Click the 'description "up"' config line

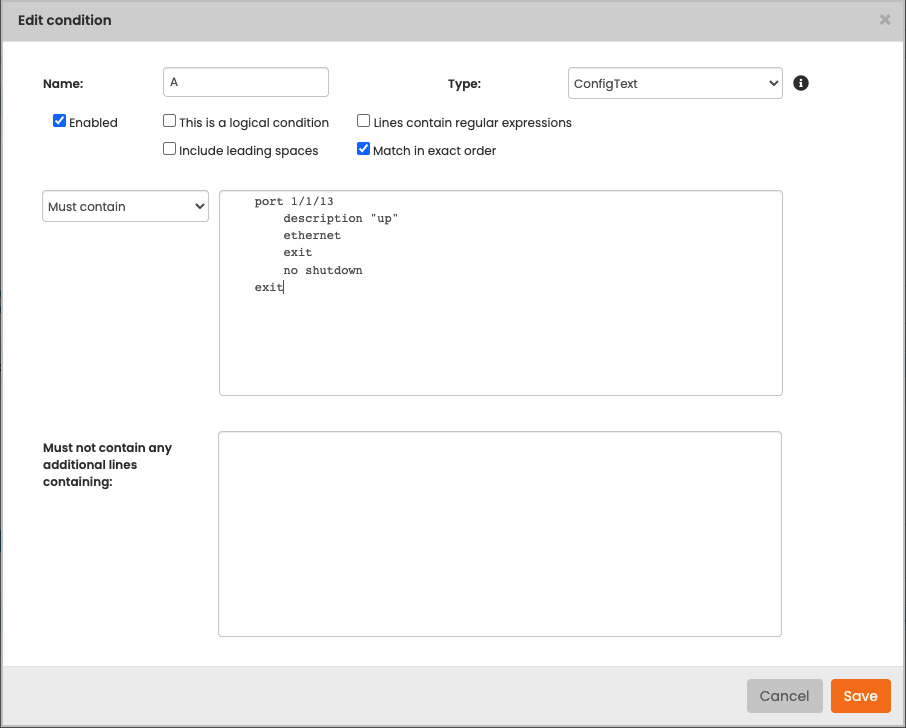click(x=340, y=218)
